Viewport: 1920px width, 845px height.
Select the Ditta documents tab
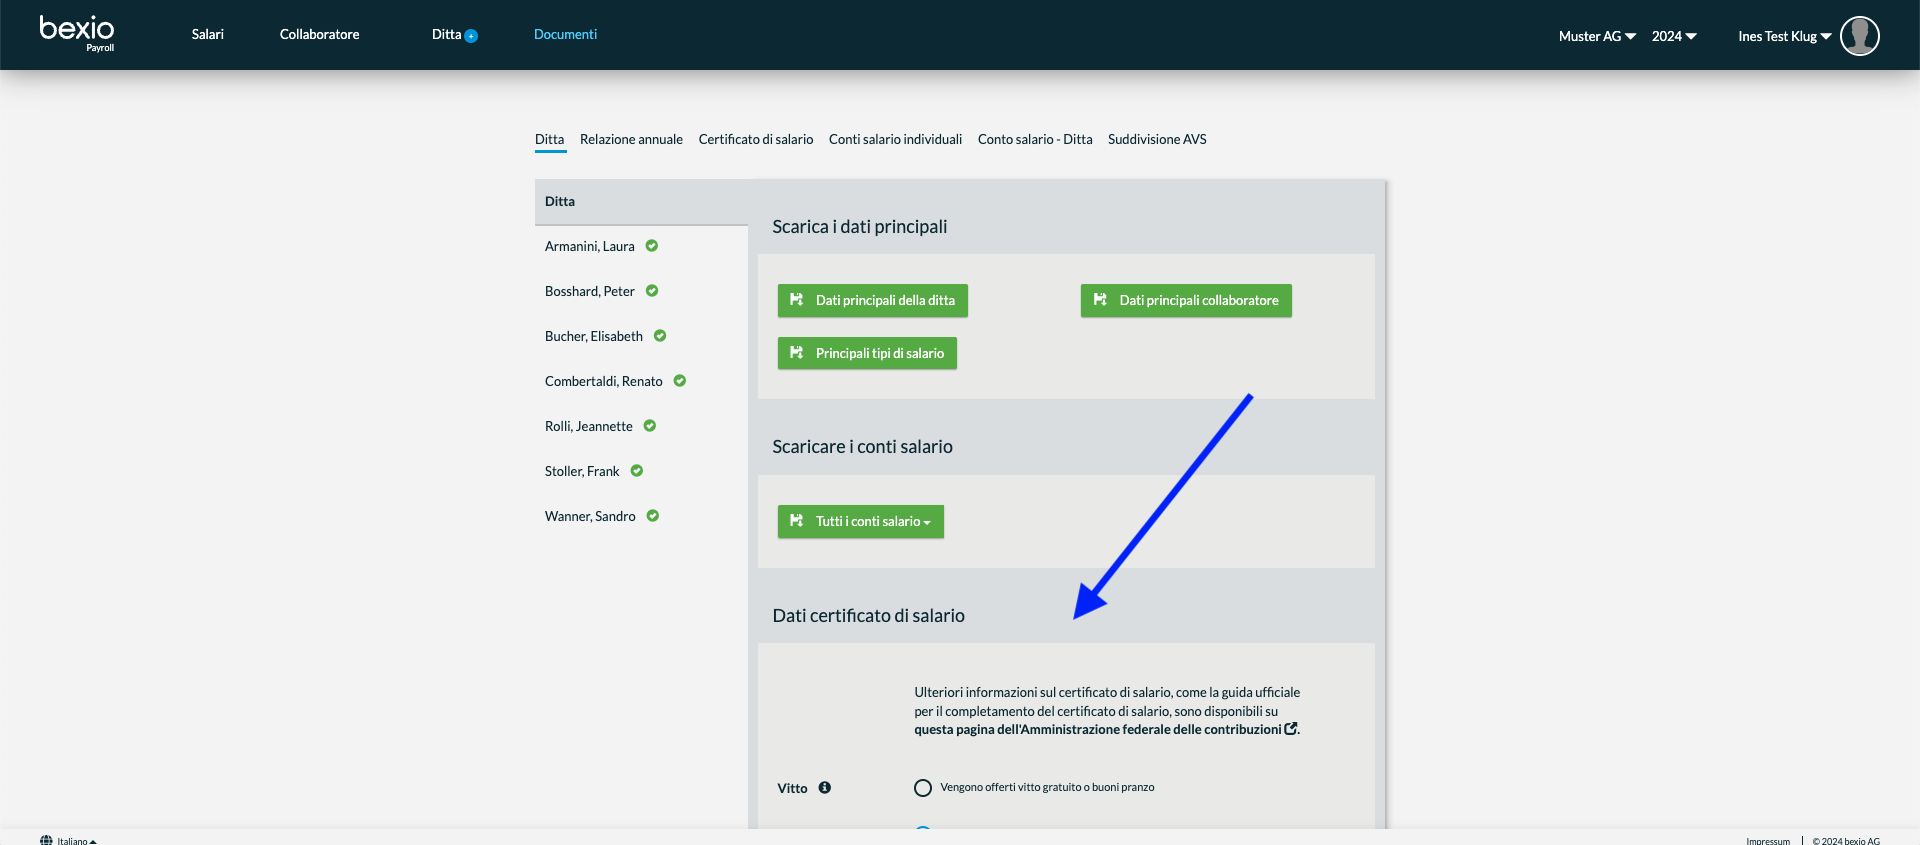coord(550,139)
